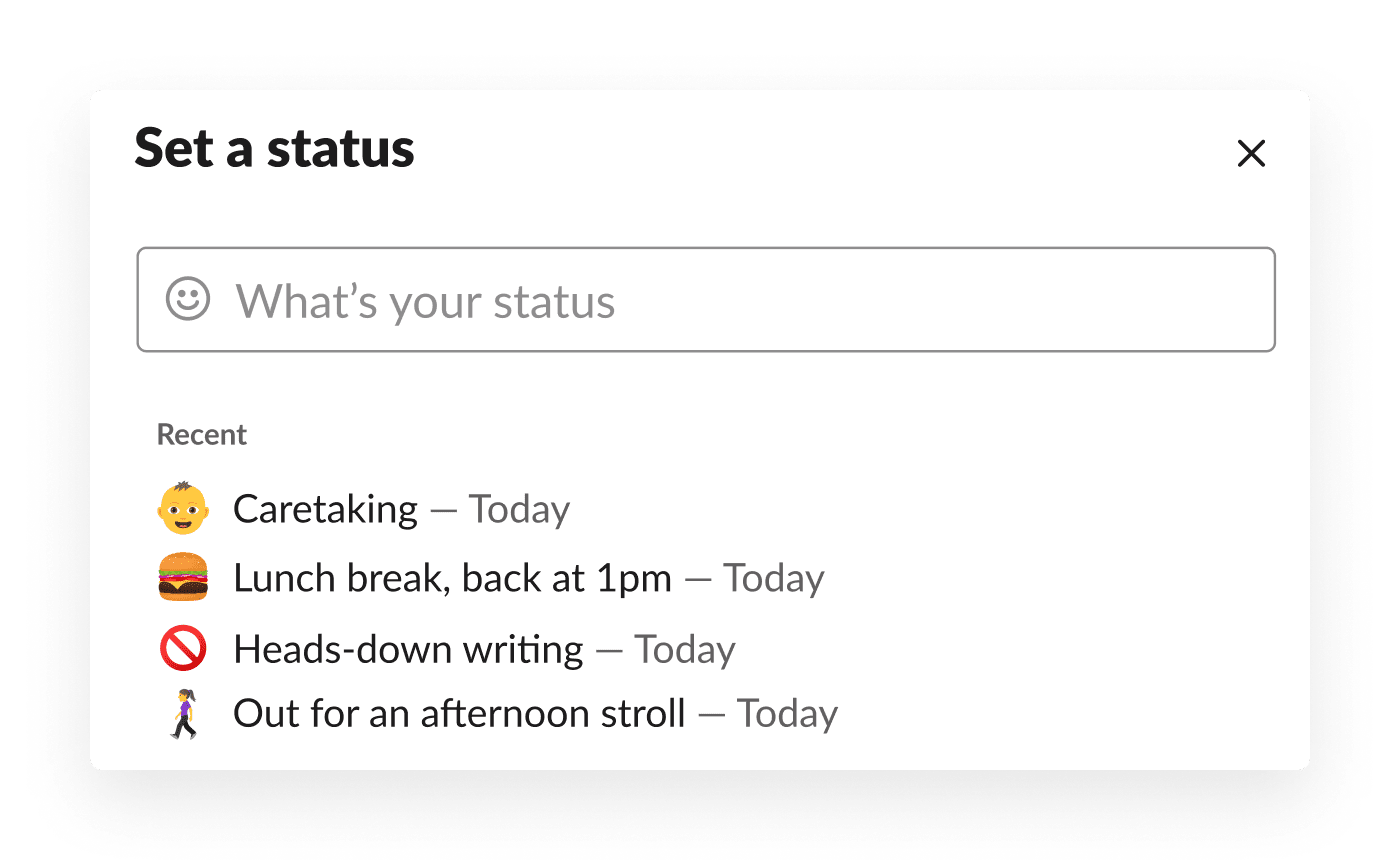Click the word Caretaking in the list

click(x=325, y=509)
